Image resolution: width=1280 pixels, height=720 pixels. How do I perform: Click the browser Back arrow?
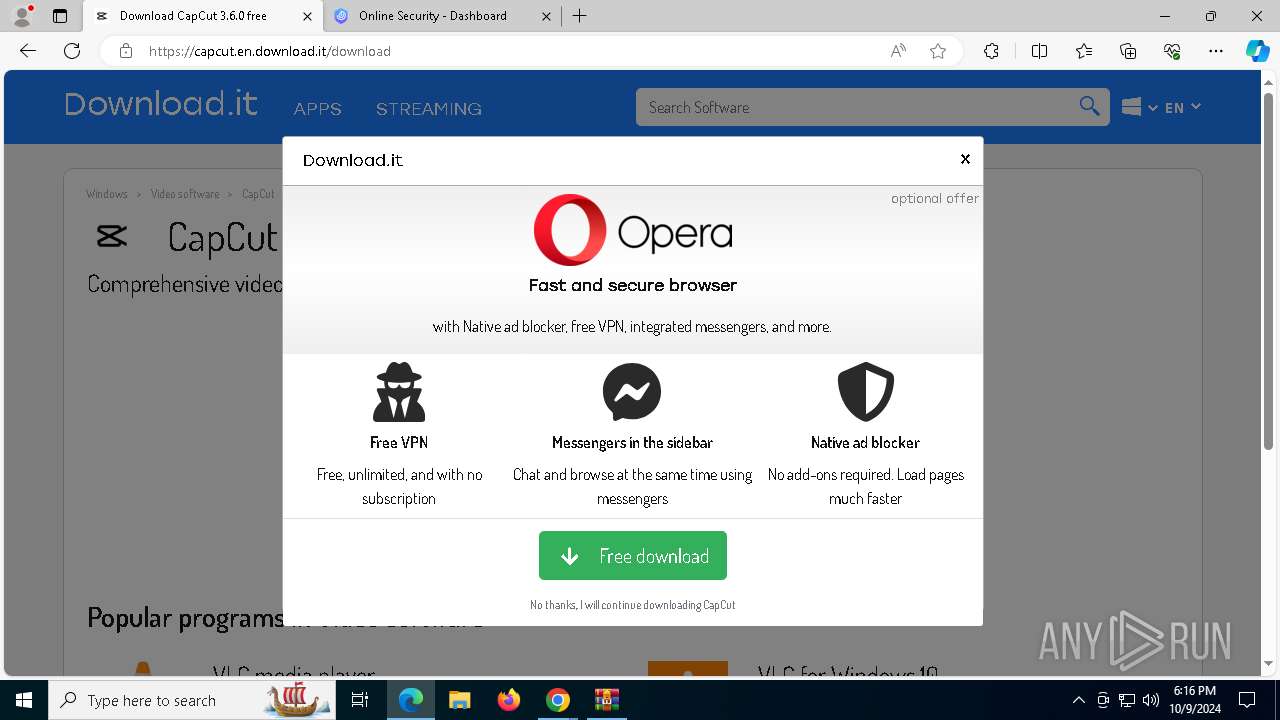28,51
